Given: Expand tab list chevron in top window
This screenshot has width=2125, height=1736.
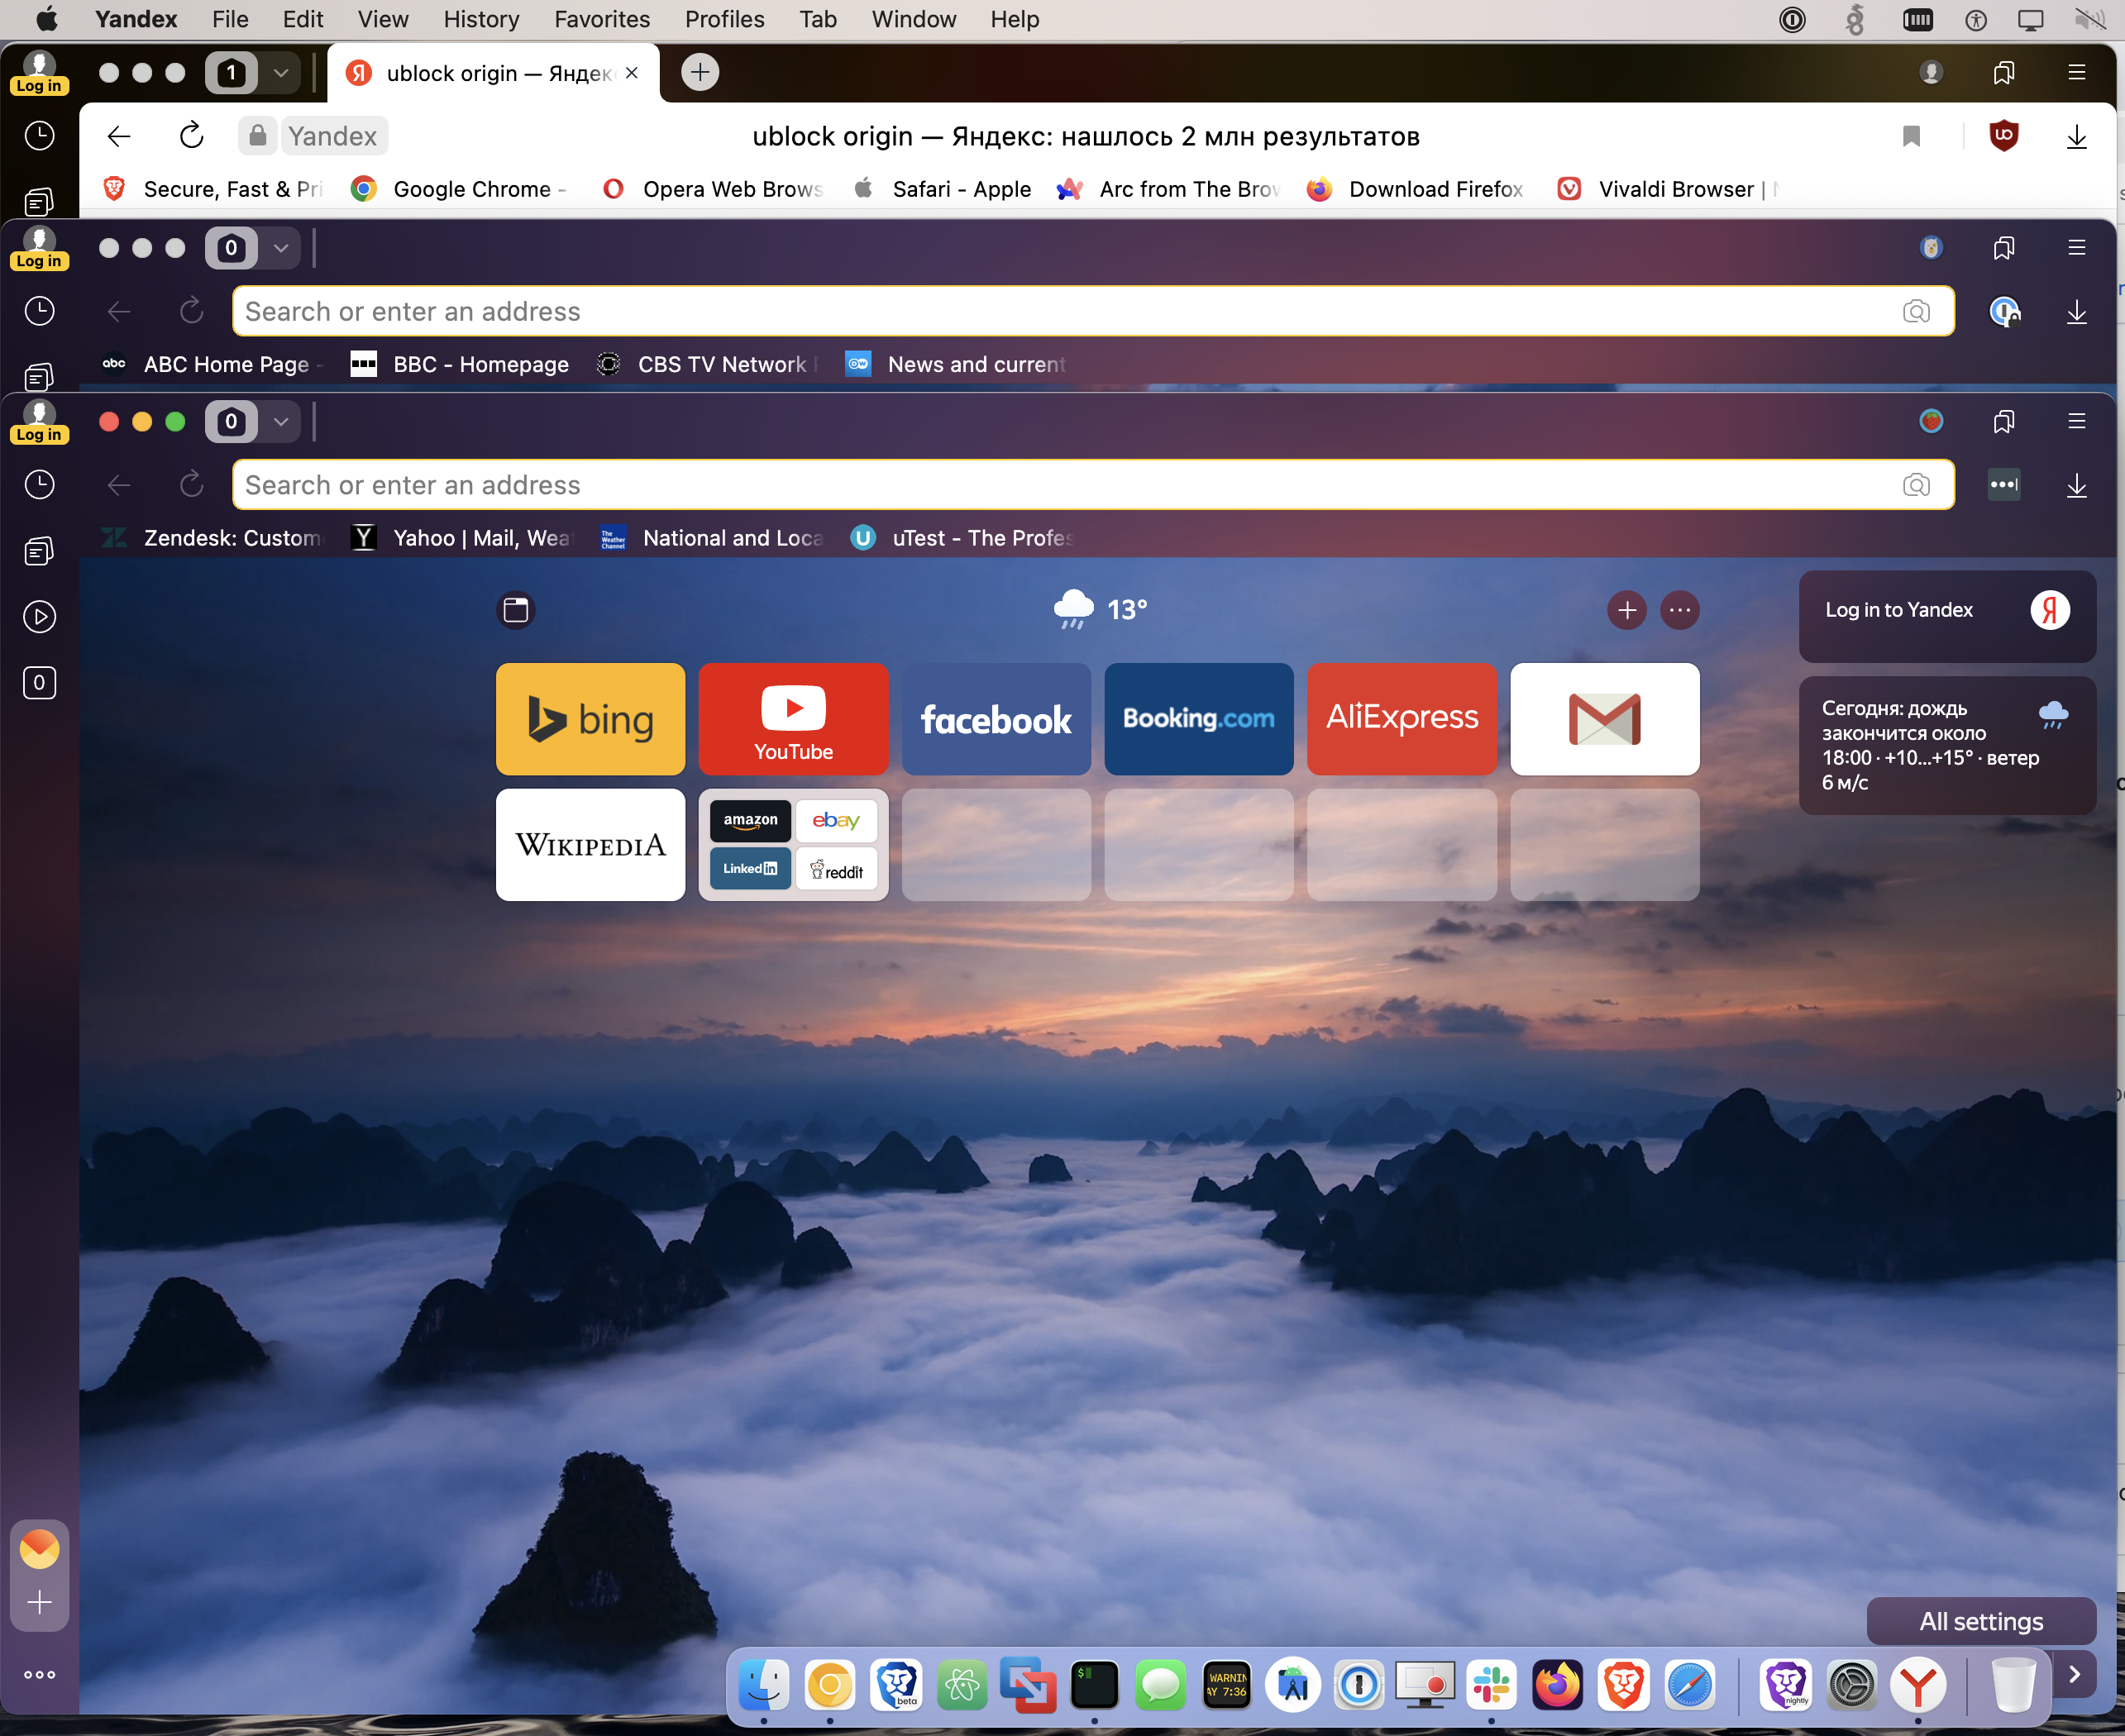Looking at the screenshot, I should pyautogui.click(x=281, y=72).
